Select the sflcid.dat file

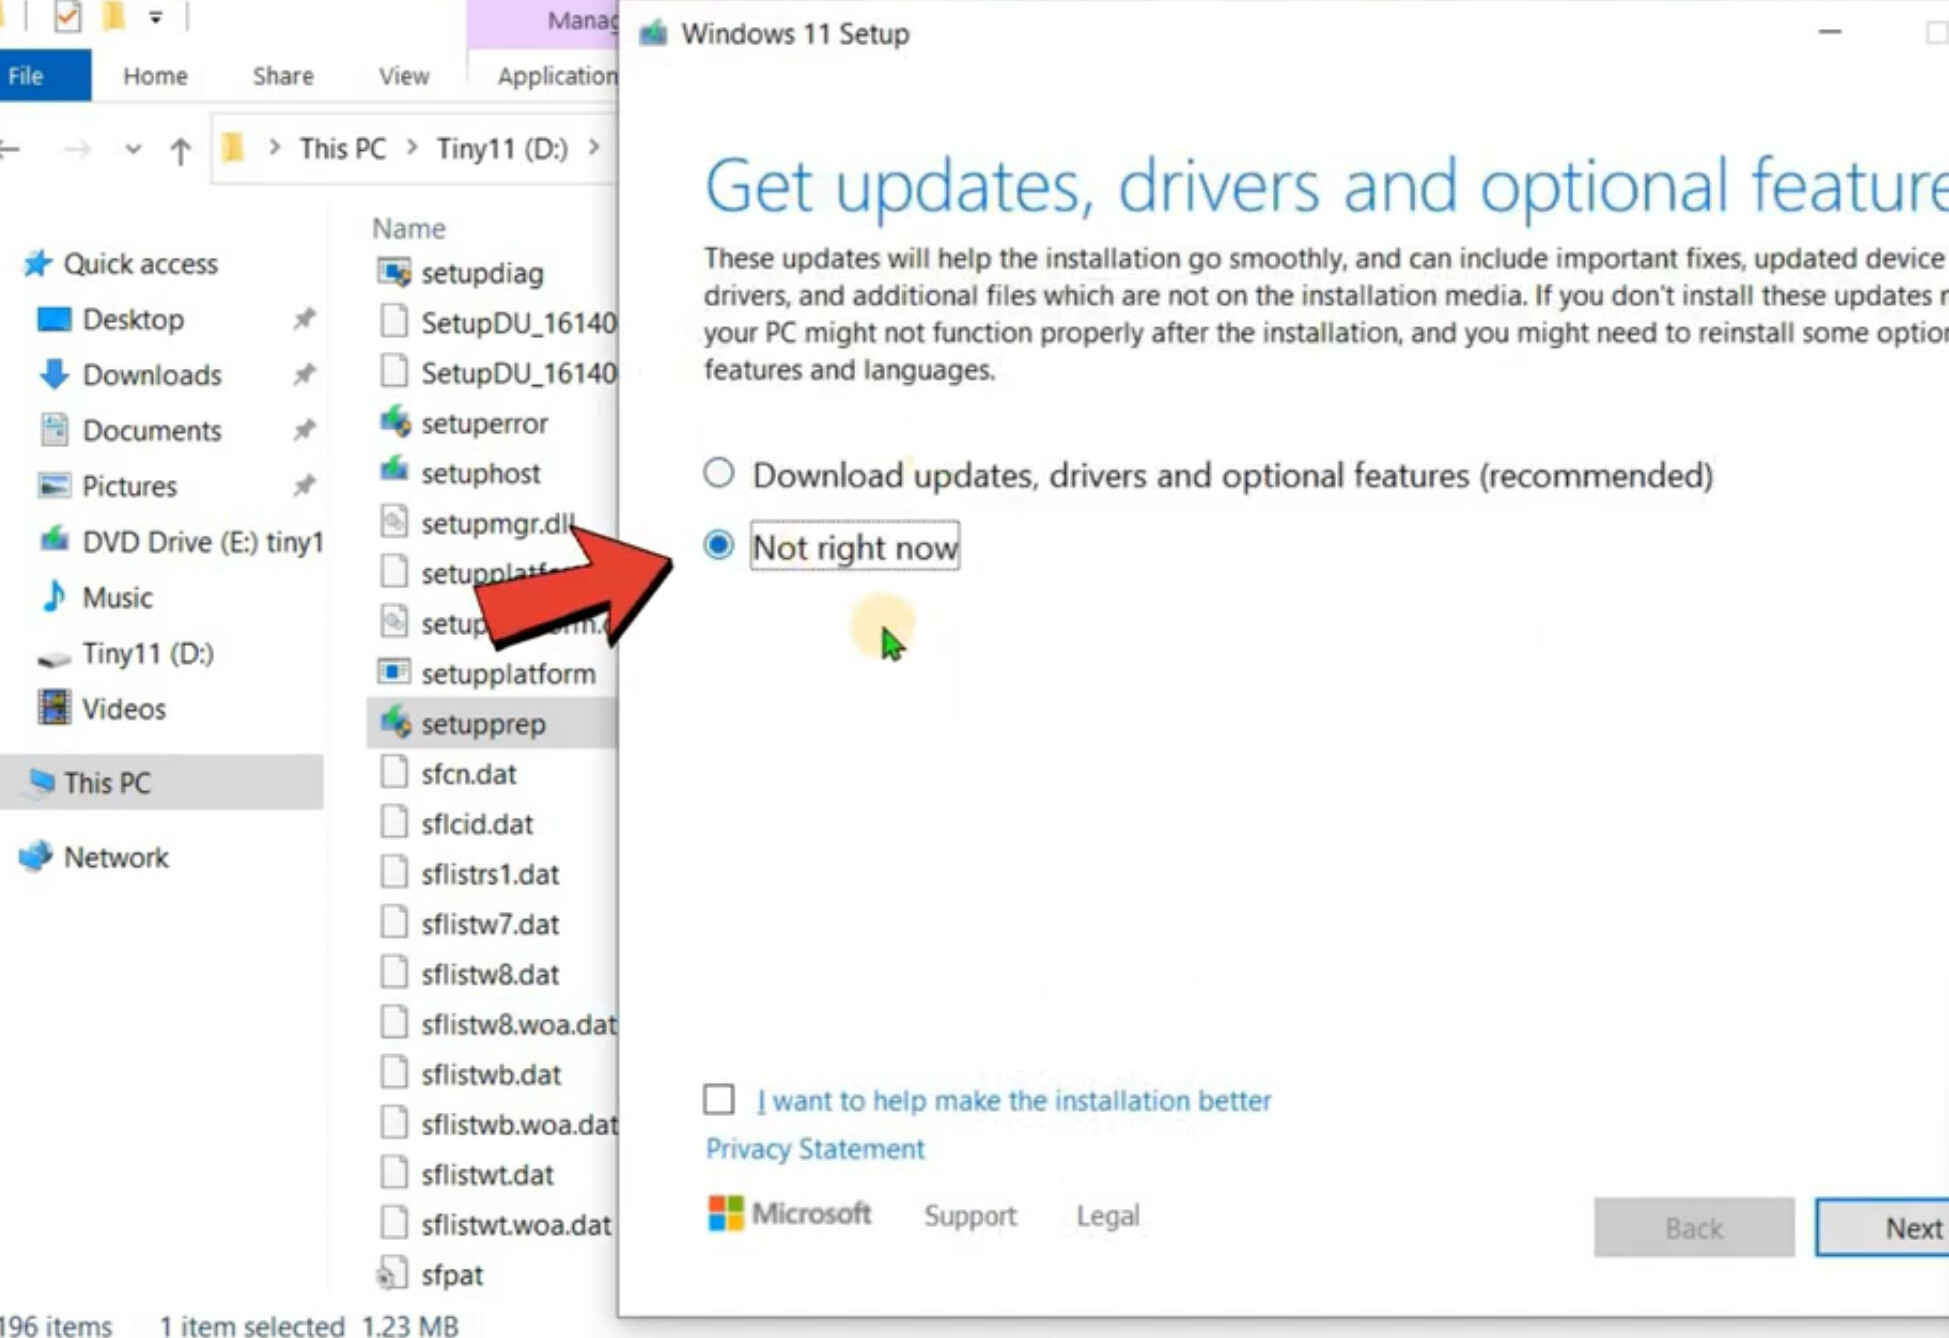[477, 823]
